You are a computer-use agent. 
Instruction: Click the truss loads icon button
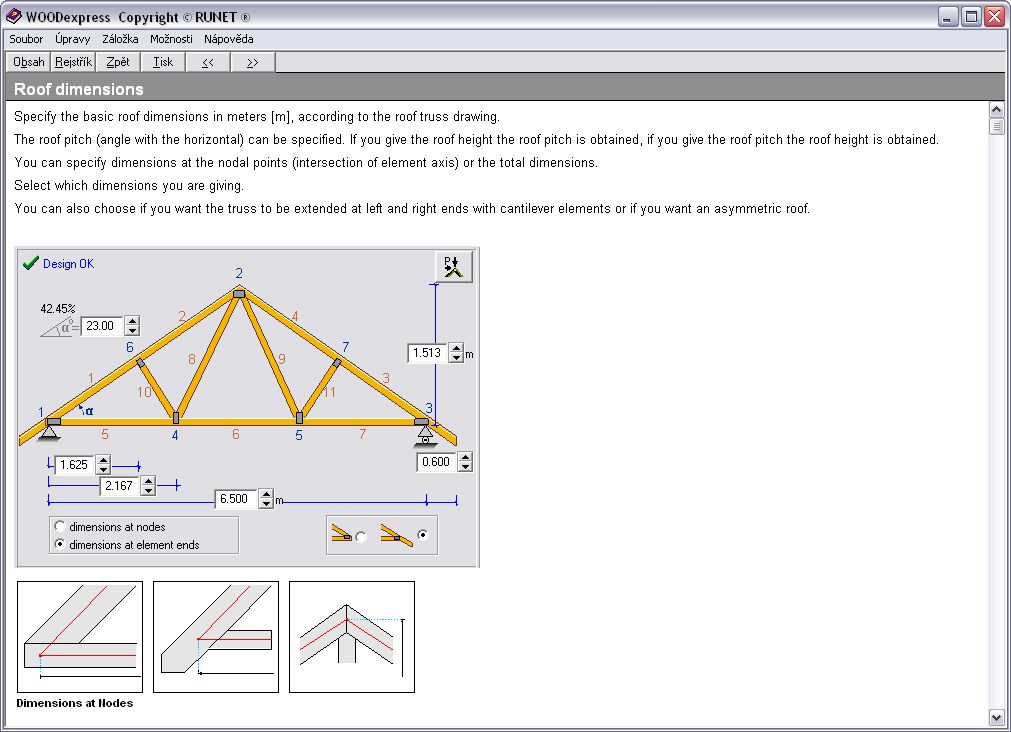coord(453,266)
